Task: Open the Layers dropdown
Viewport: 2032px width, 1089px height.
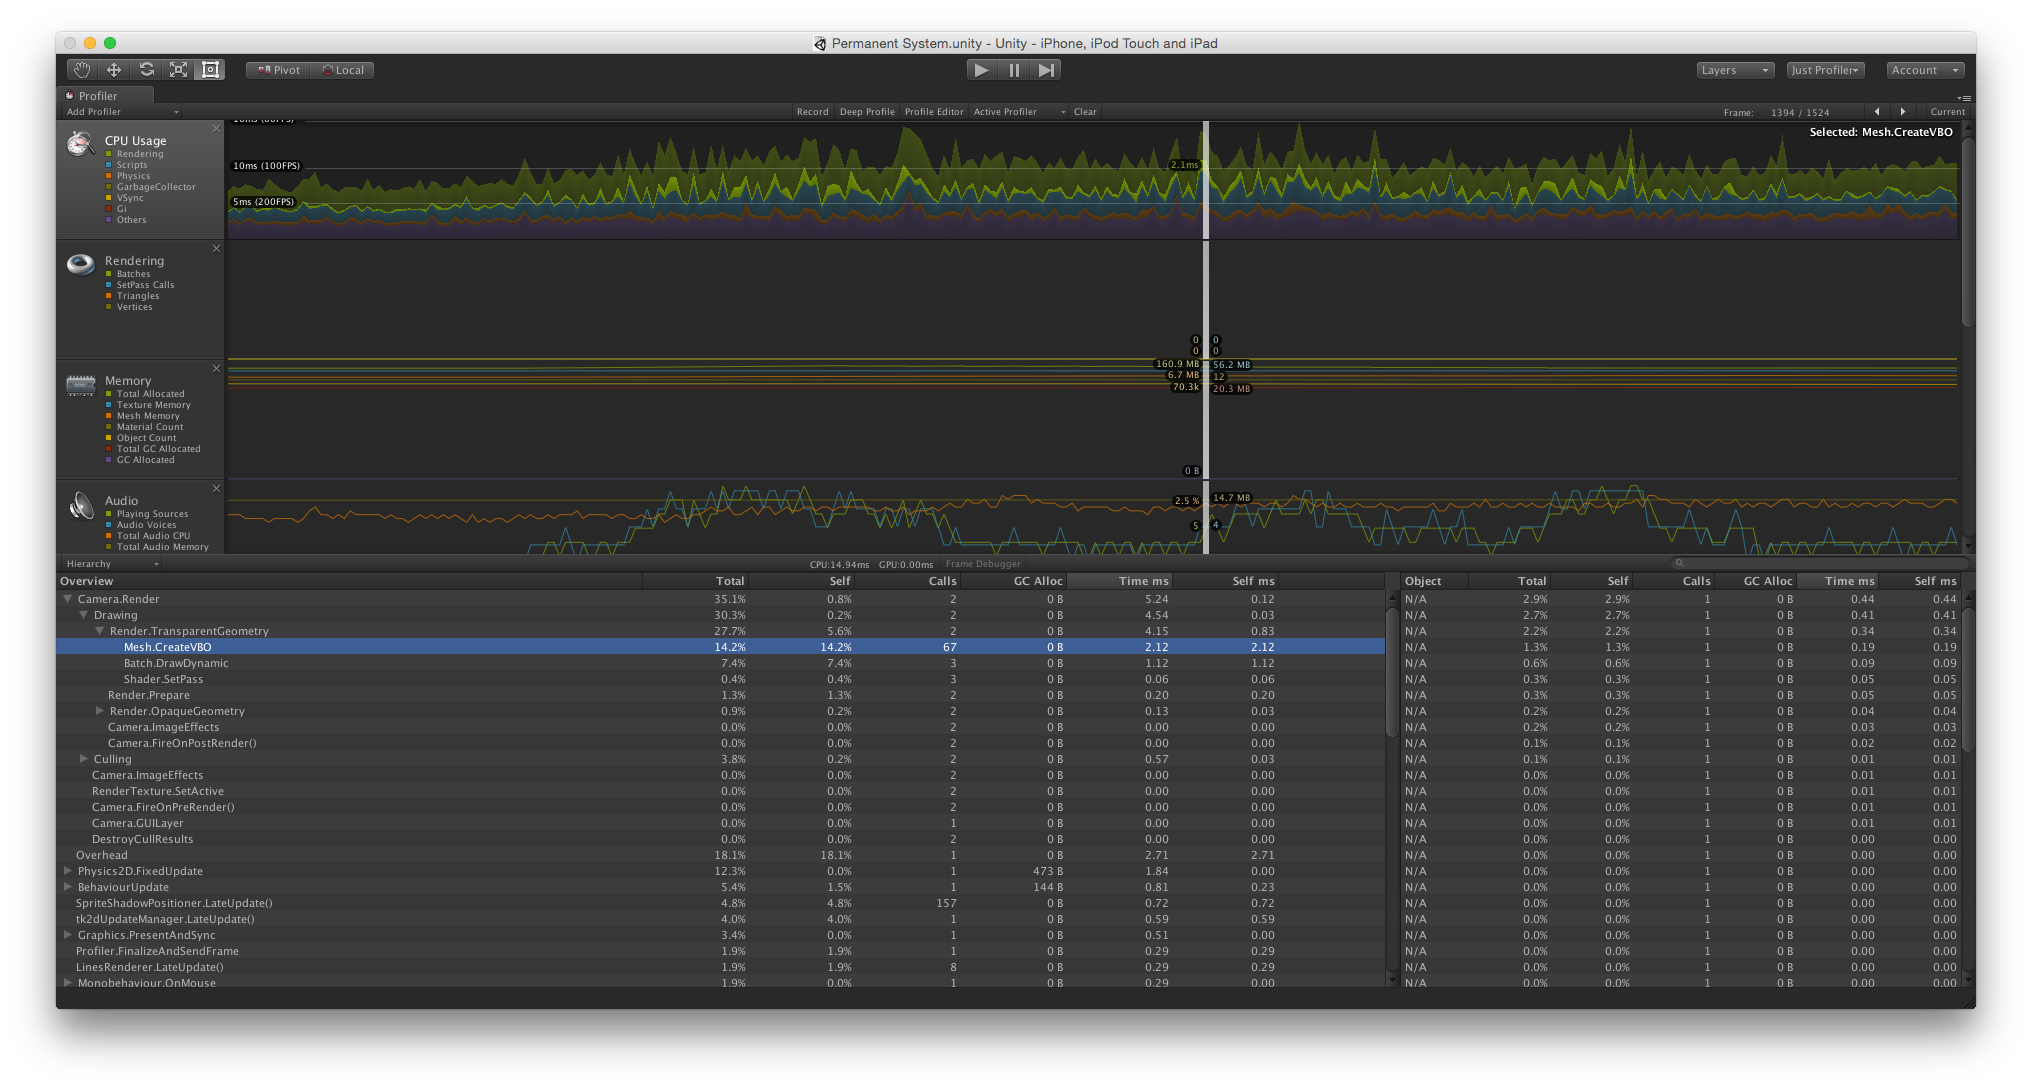Action: [x=1735, y=70]
